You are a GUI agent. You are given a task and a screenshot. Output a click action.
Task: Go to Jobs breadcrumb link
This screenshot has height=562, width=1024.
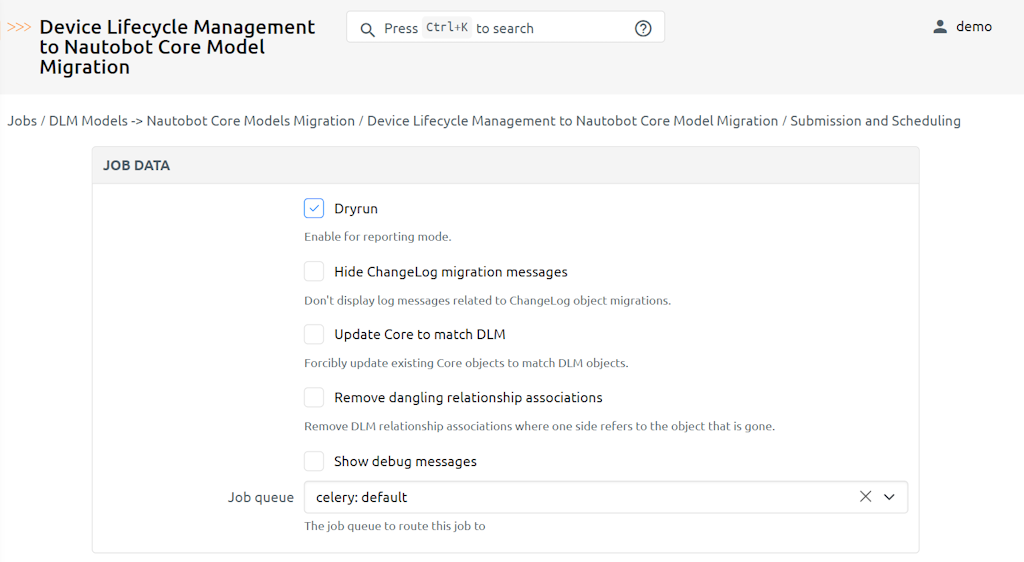click(22, 121)
